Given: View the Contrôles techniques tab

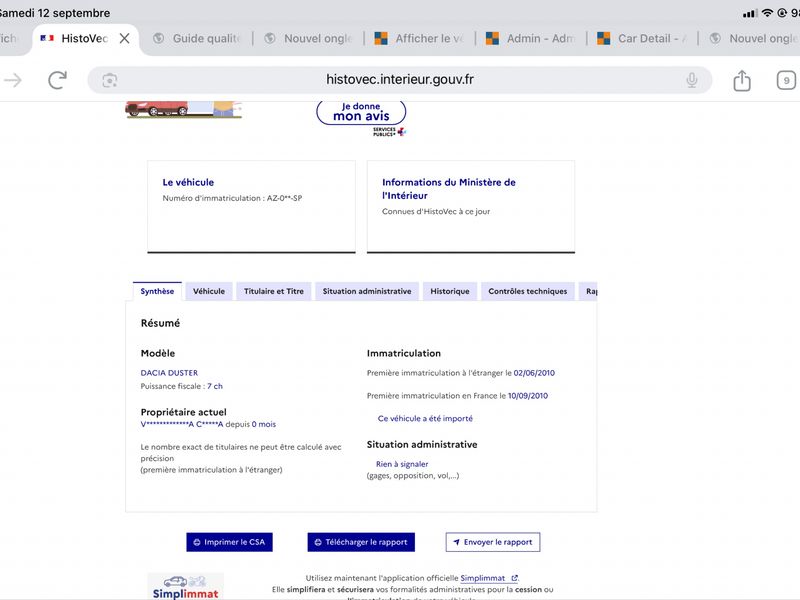Looking at the screenshot, I should [x=528, y=291].
